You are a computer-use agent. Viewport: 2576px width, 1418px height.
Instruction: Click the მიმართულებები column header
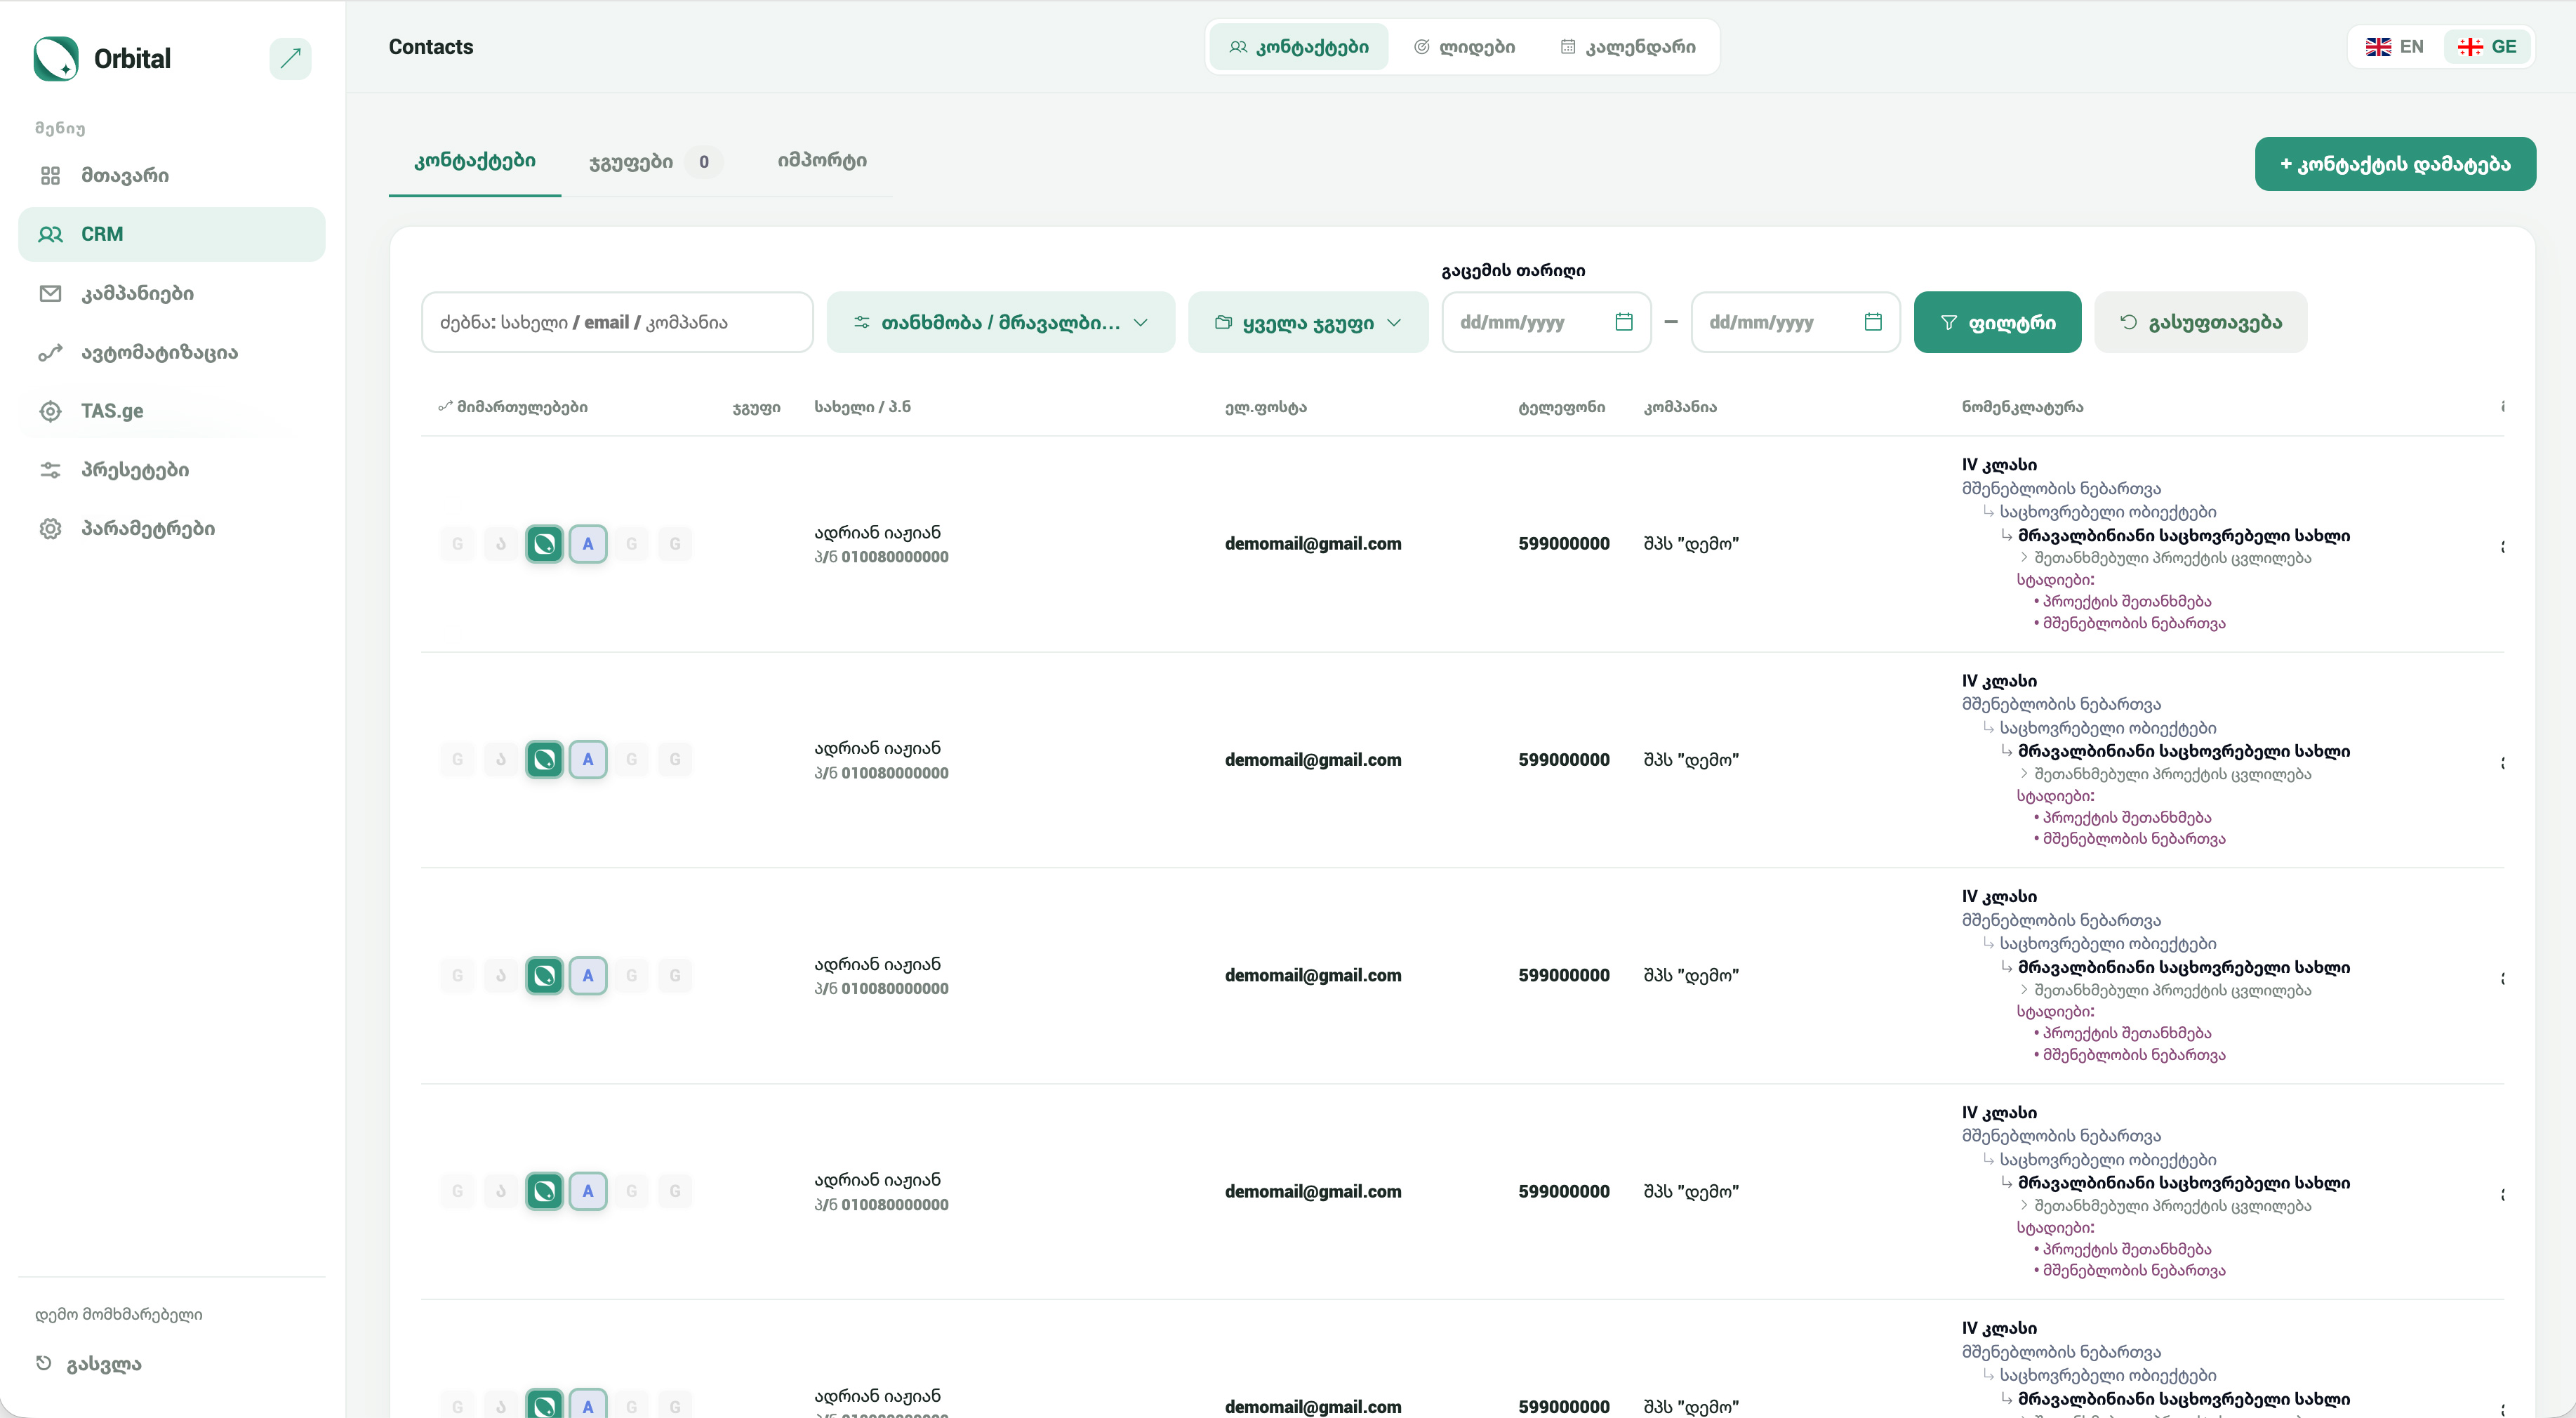[513, 407]
